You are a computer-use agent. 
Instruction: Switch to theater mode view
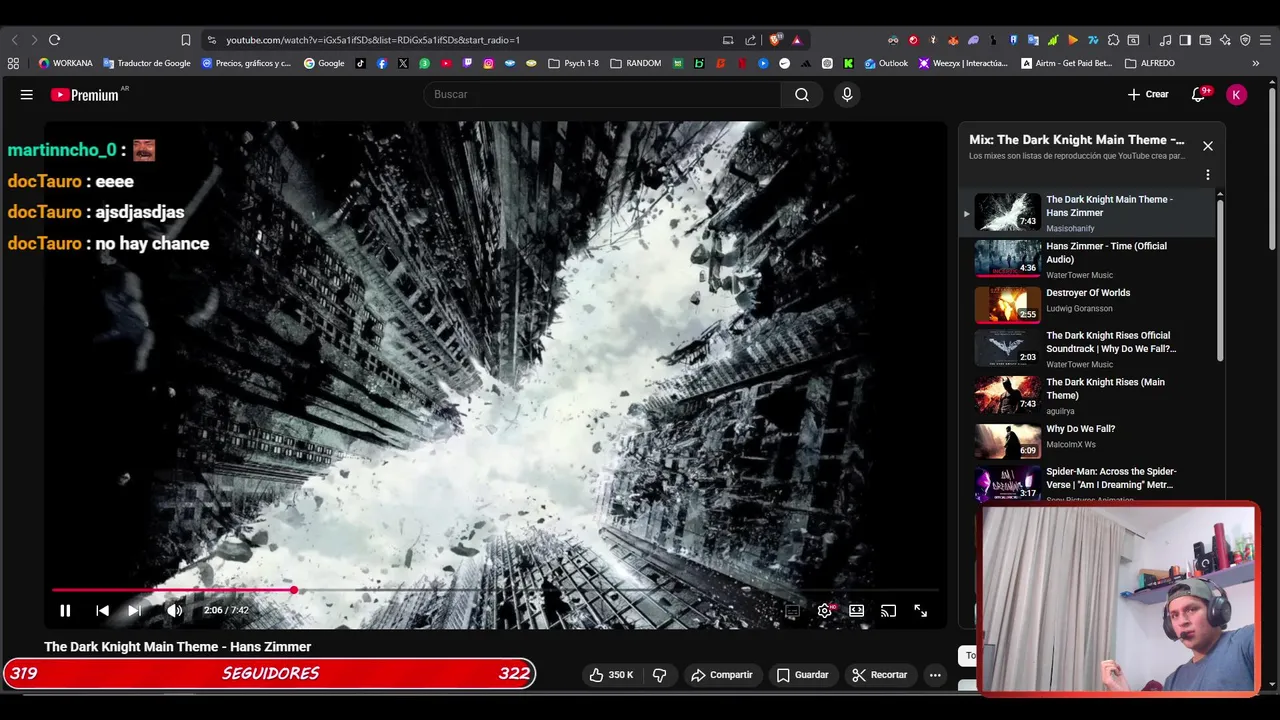pos(857,610)
